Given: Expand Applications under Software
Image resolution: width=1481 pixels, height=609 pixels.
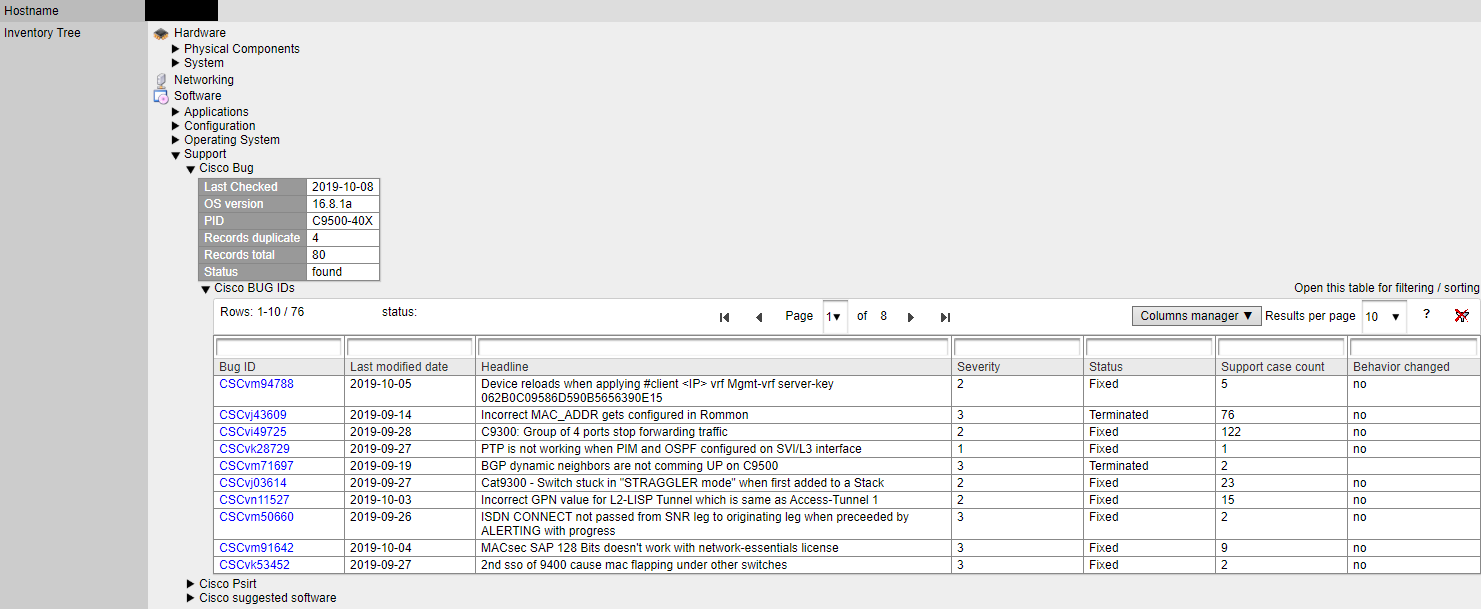Looking at the screenshot, I should [176, 112].
